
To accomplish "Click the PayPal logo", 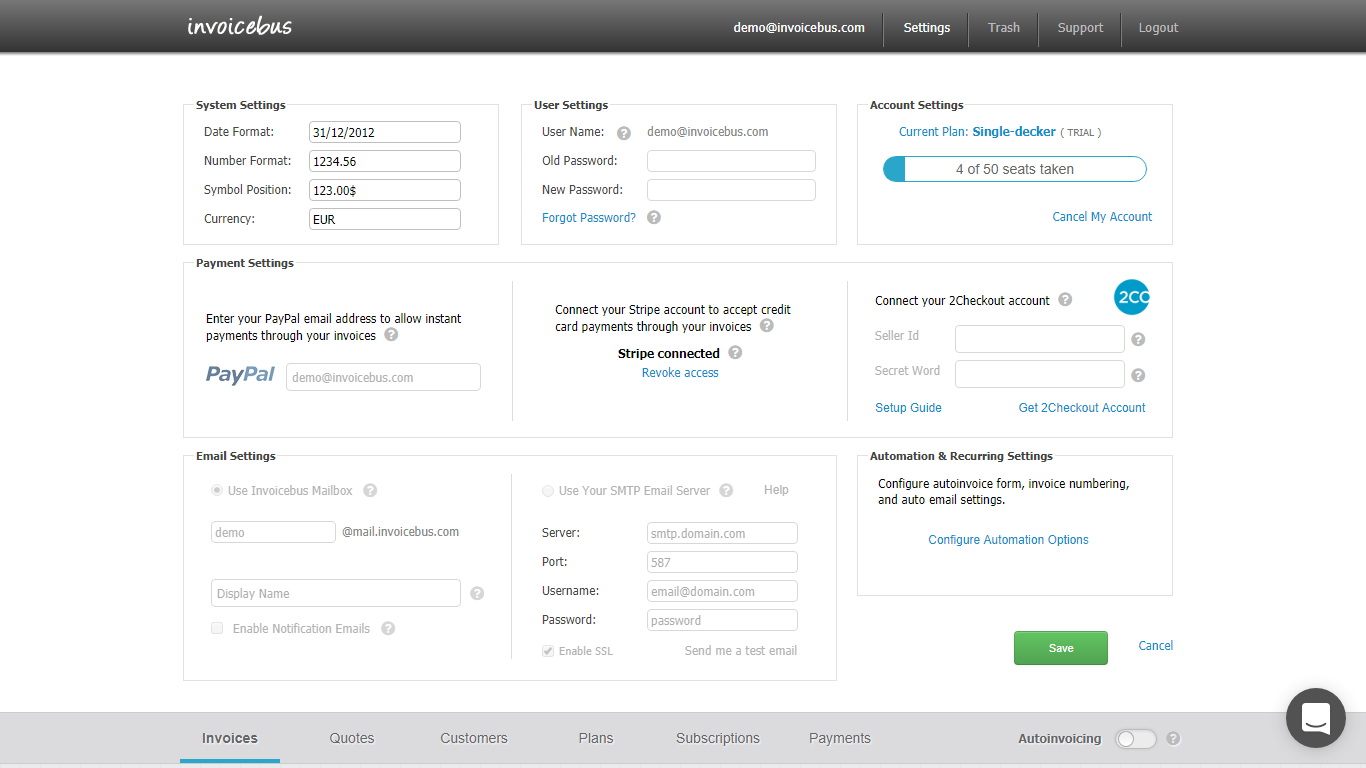I will click(240, 376).
